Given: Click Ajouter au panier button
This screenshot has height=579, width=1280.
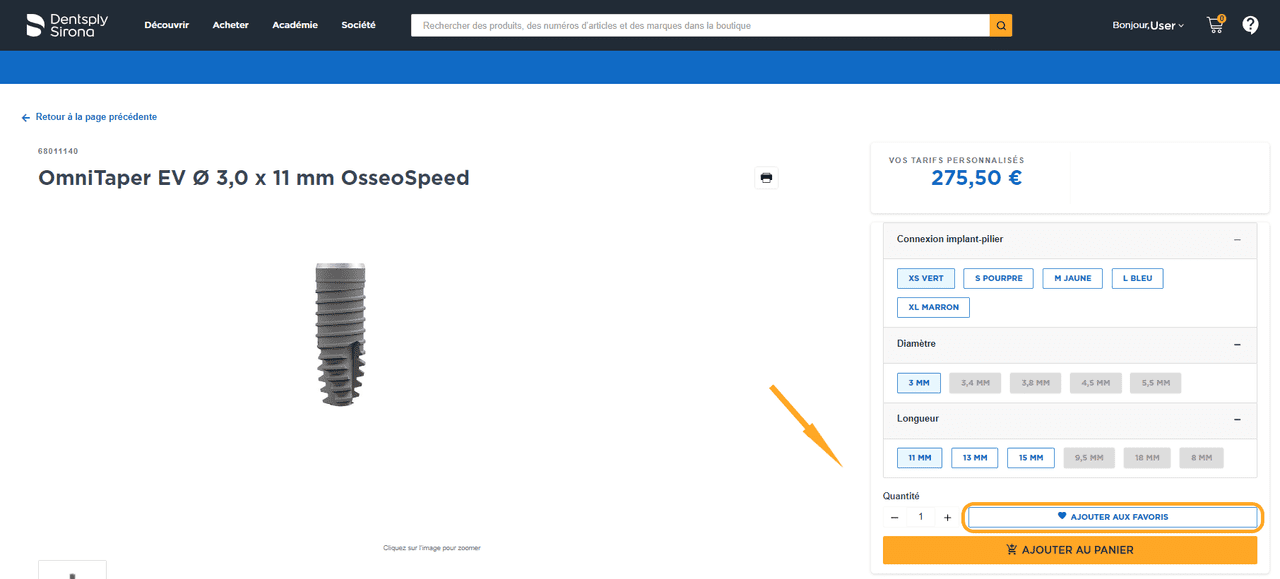Looking at the screenshot, I should [1069, 550].
